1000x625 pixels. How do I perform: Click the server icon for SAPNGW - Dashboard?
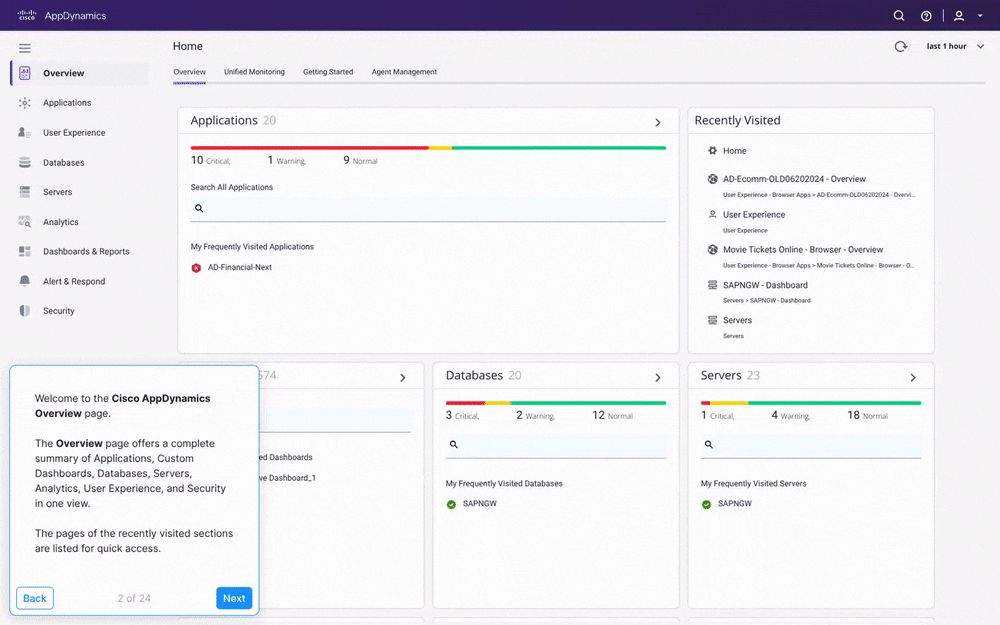(x=712, y=284)
